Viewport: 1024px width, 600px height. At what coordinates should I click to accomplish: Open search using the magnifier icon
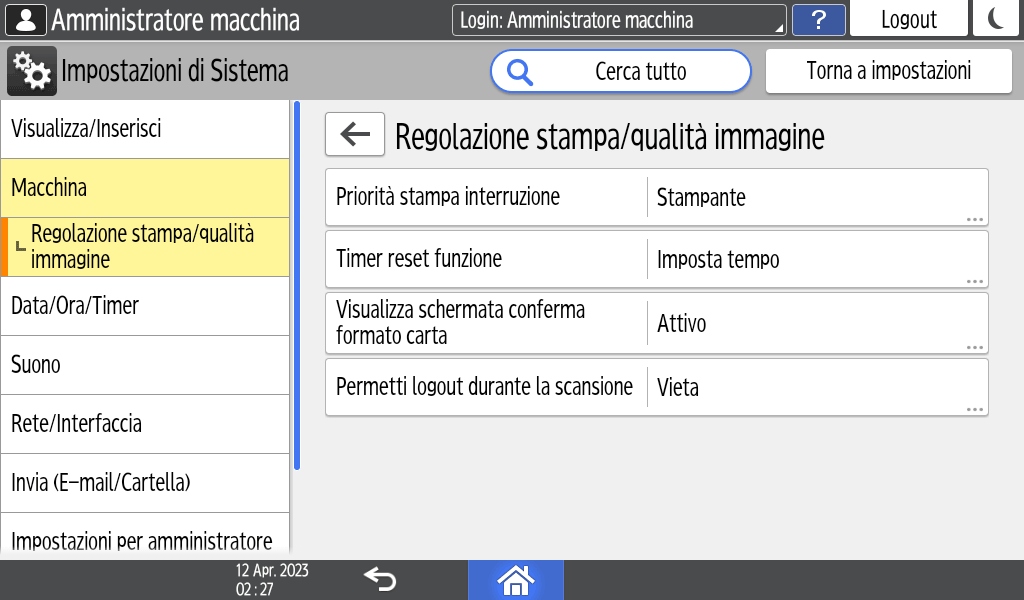point(518,71)
